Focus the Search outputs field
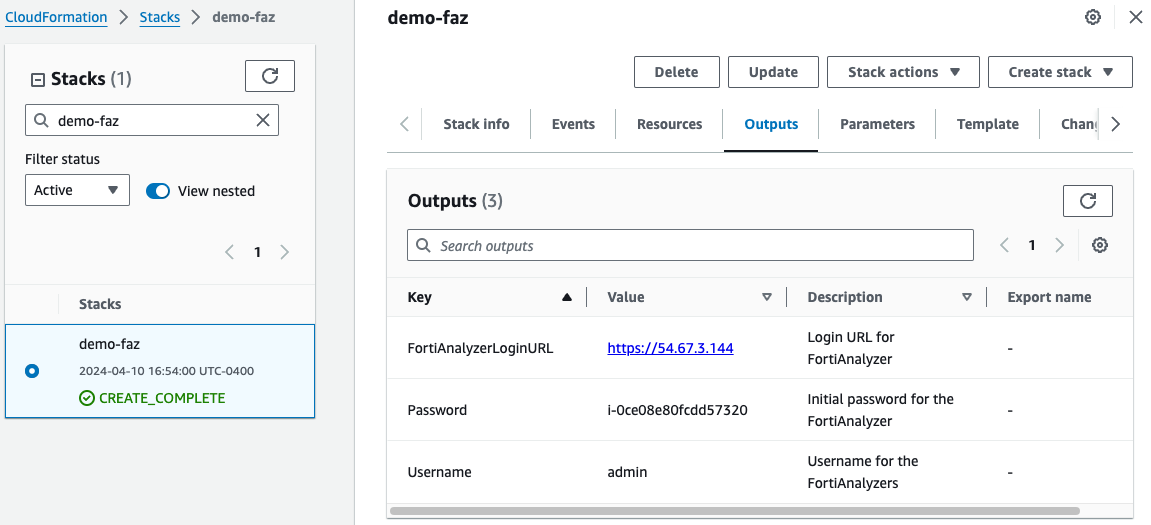 (690, 245)
